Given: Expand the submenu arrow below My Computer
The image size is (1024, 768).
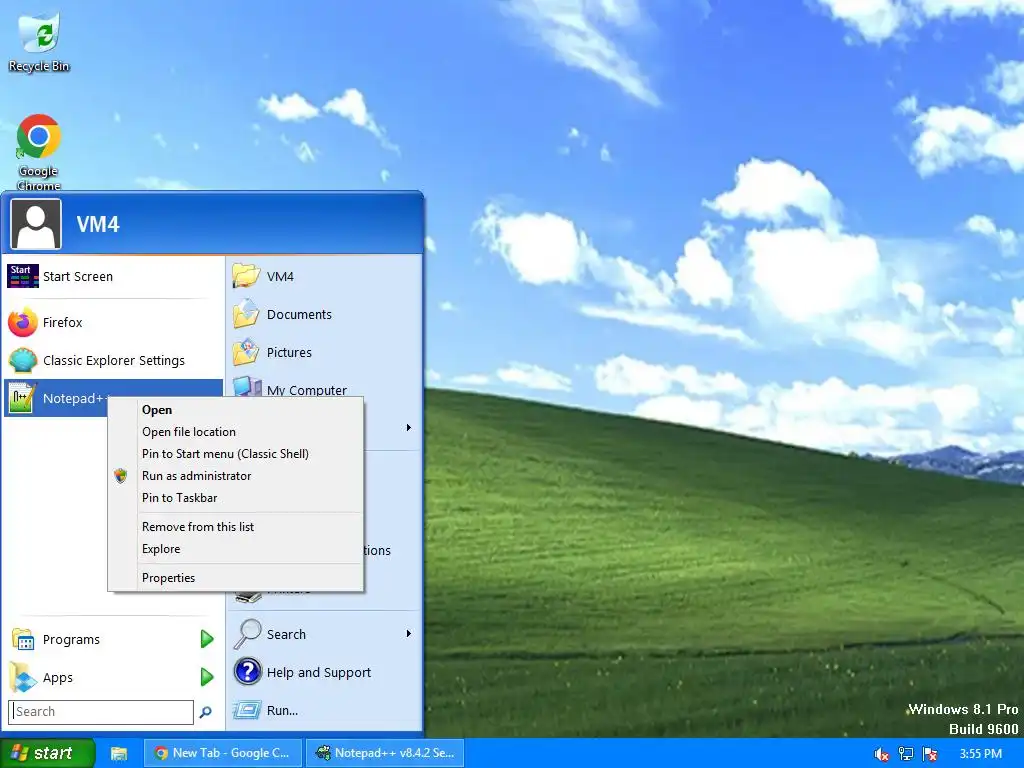Looking at the screenshot, I should (409, 428).
